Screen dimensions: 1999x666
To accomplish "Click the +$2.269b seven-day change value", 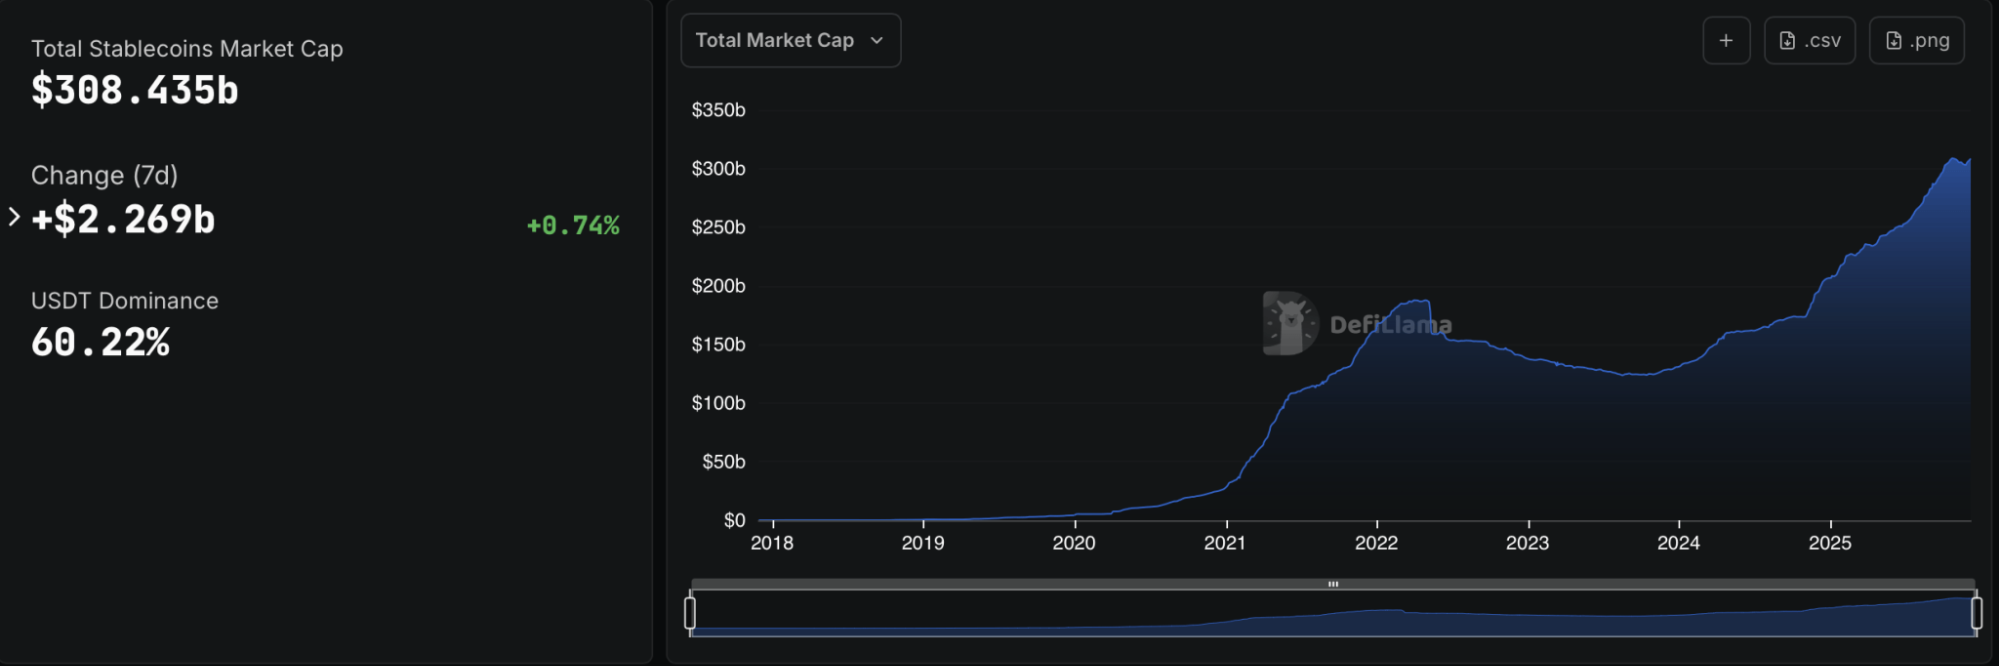I will [124, 220].
